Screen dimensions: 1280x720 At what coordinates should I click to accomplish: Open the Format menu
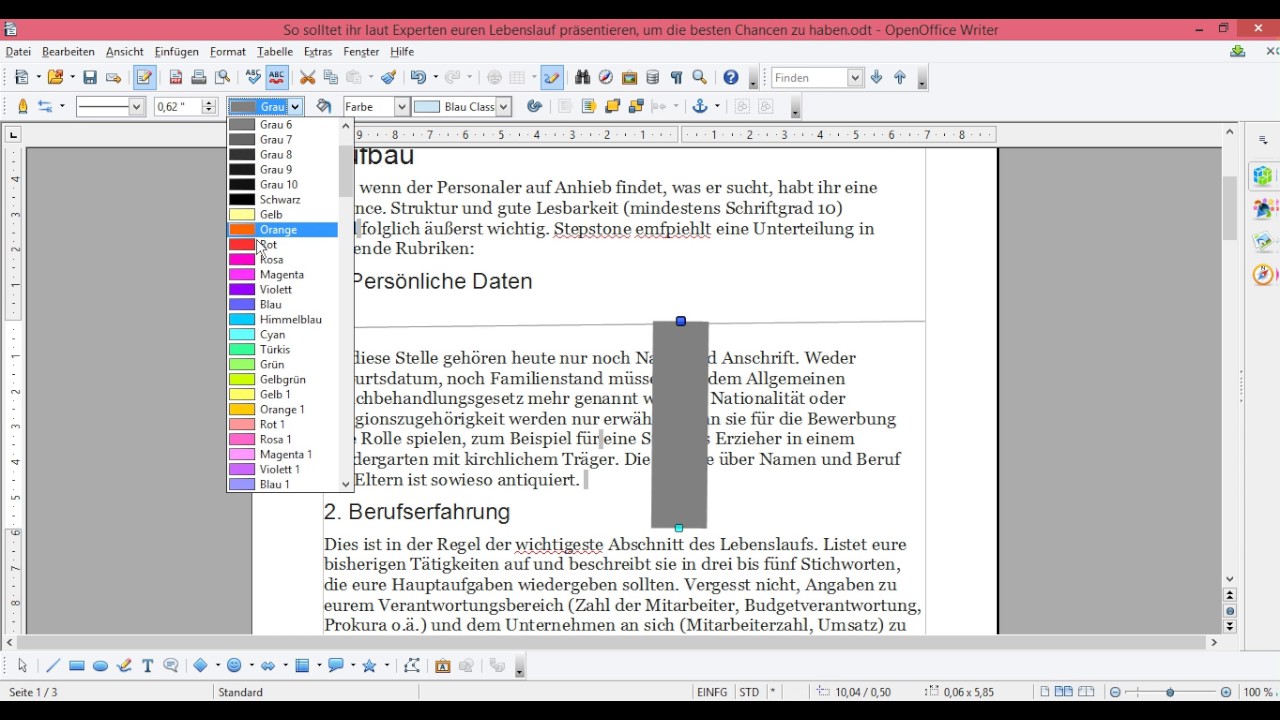(228, 52)
